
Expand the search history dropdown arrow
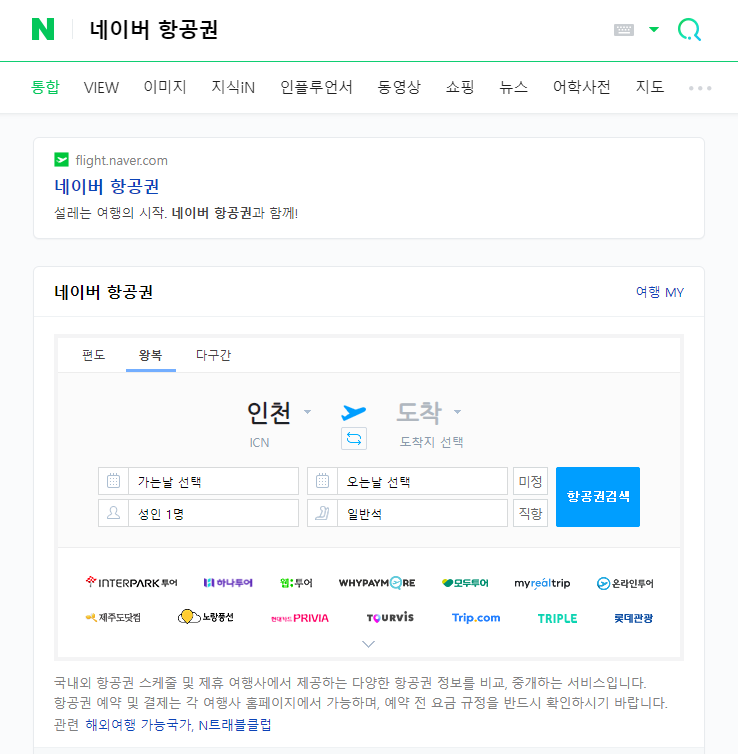coord(654,30)
